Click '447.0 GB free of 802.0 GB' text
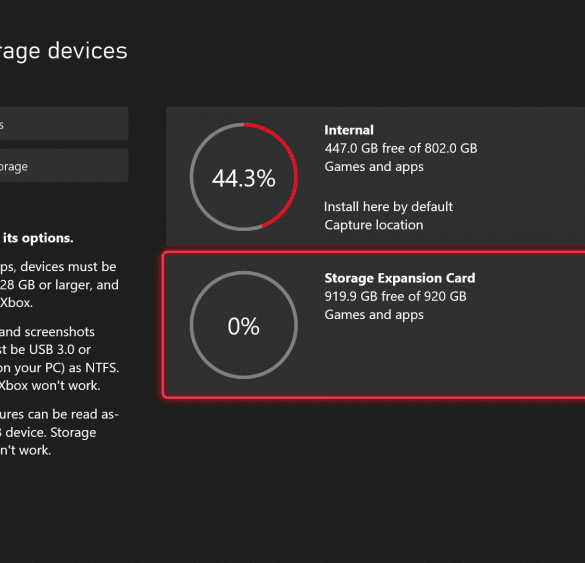The height and width of the screenshot is (563, 585). click(x=401, y=148)
